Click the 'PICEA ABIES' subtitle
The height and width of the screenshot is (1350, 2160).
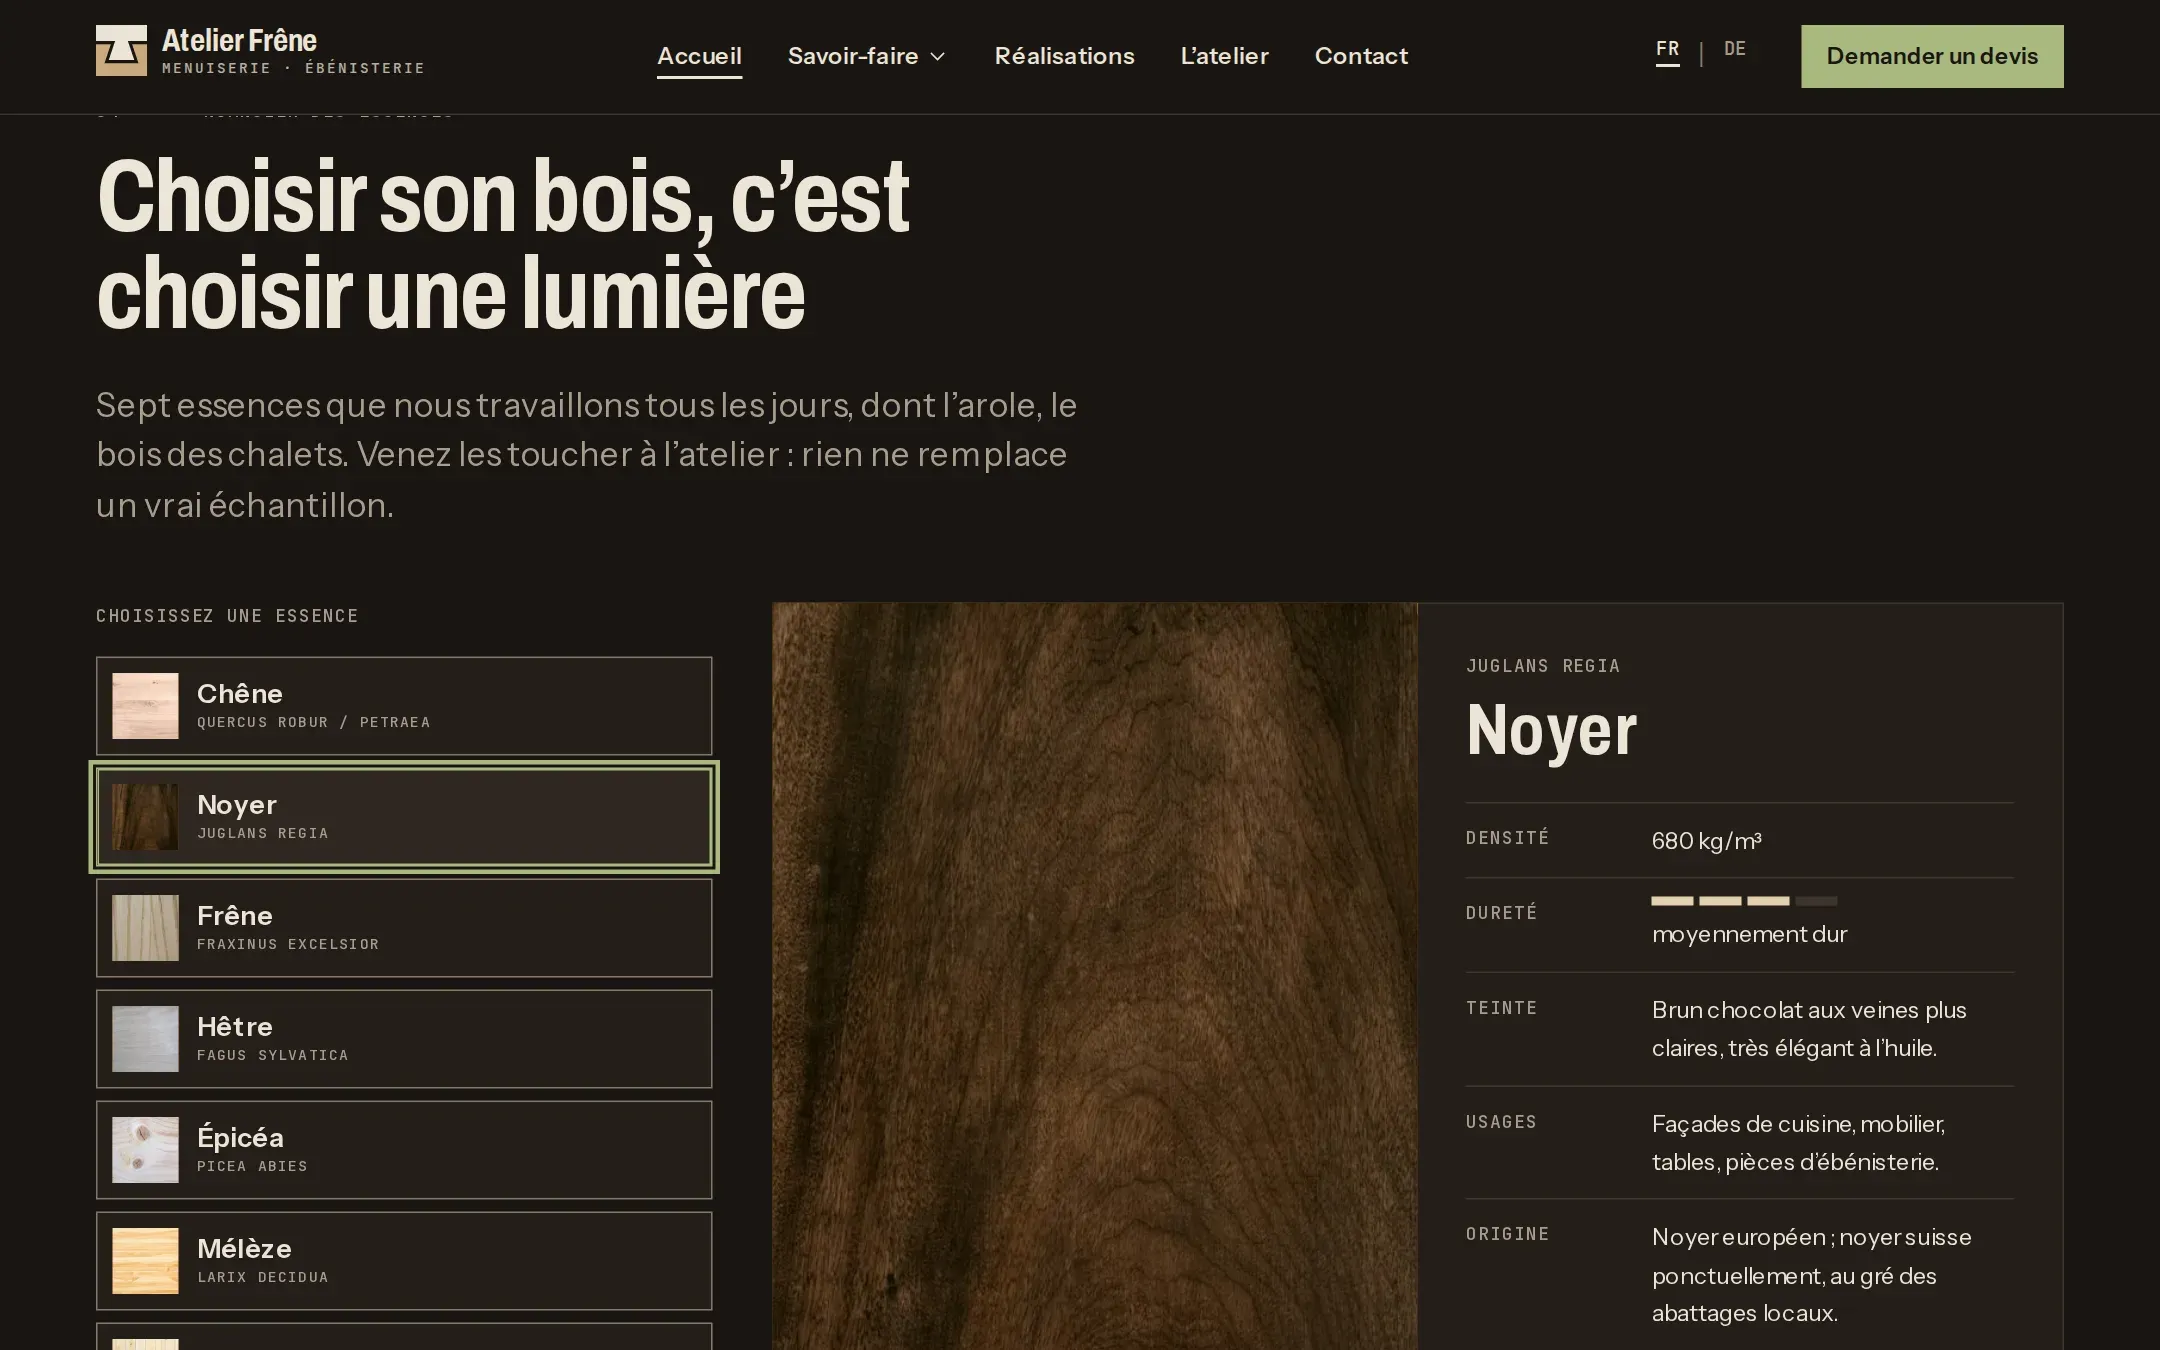[252, 1166]
